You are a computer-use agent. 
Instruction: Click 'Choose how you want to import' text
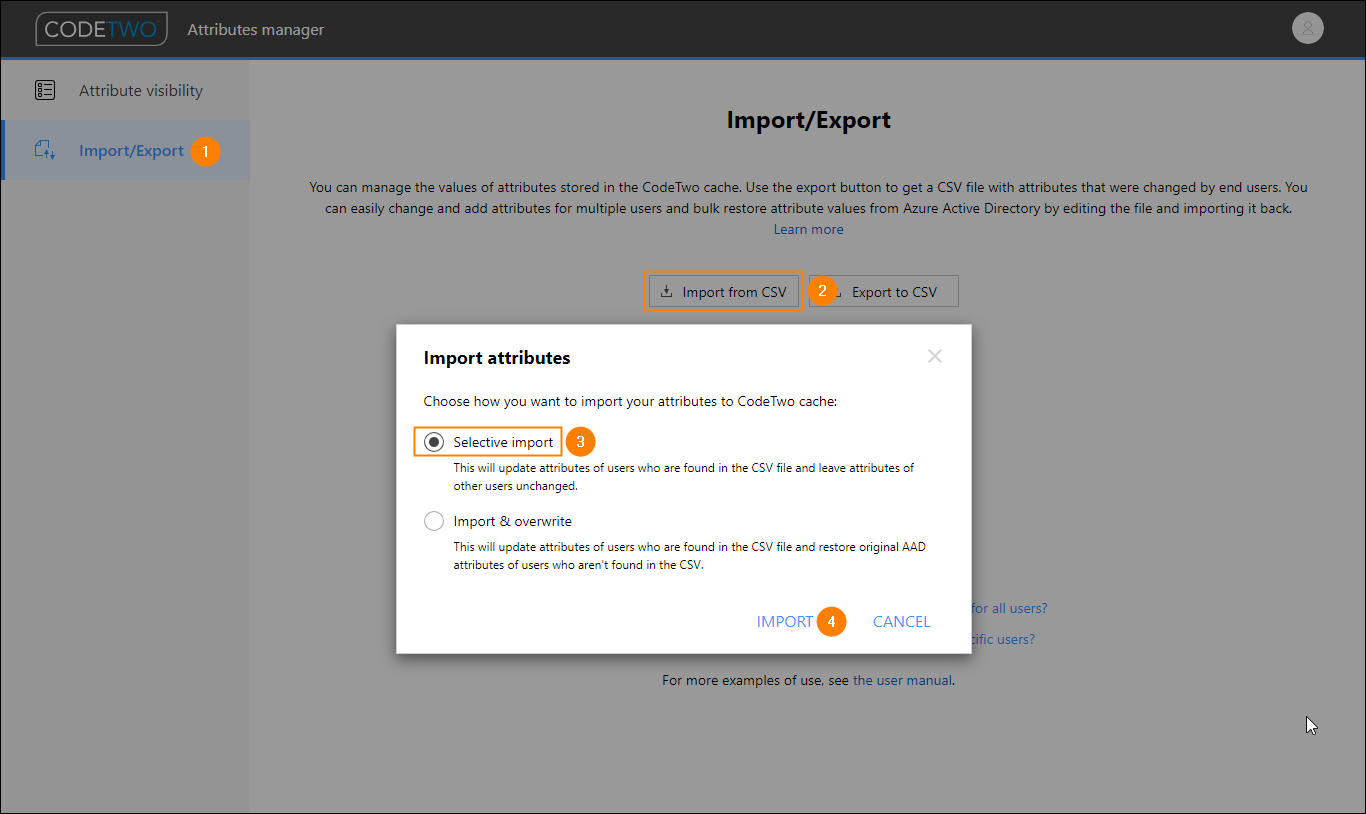click(x=630, y=401)
